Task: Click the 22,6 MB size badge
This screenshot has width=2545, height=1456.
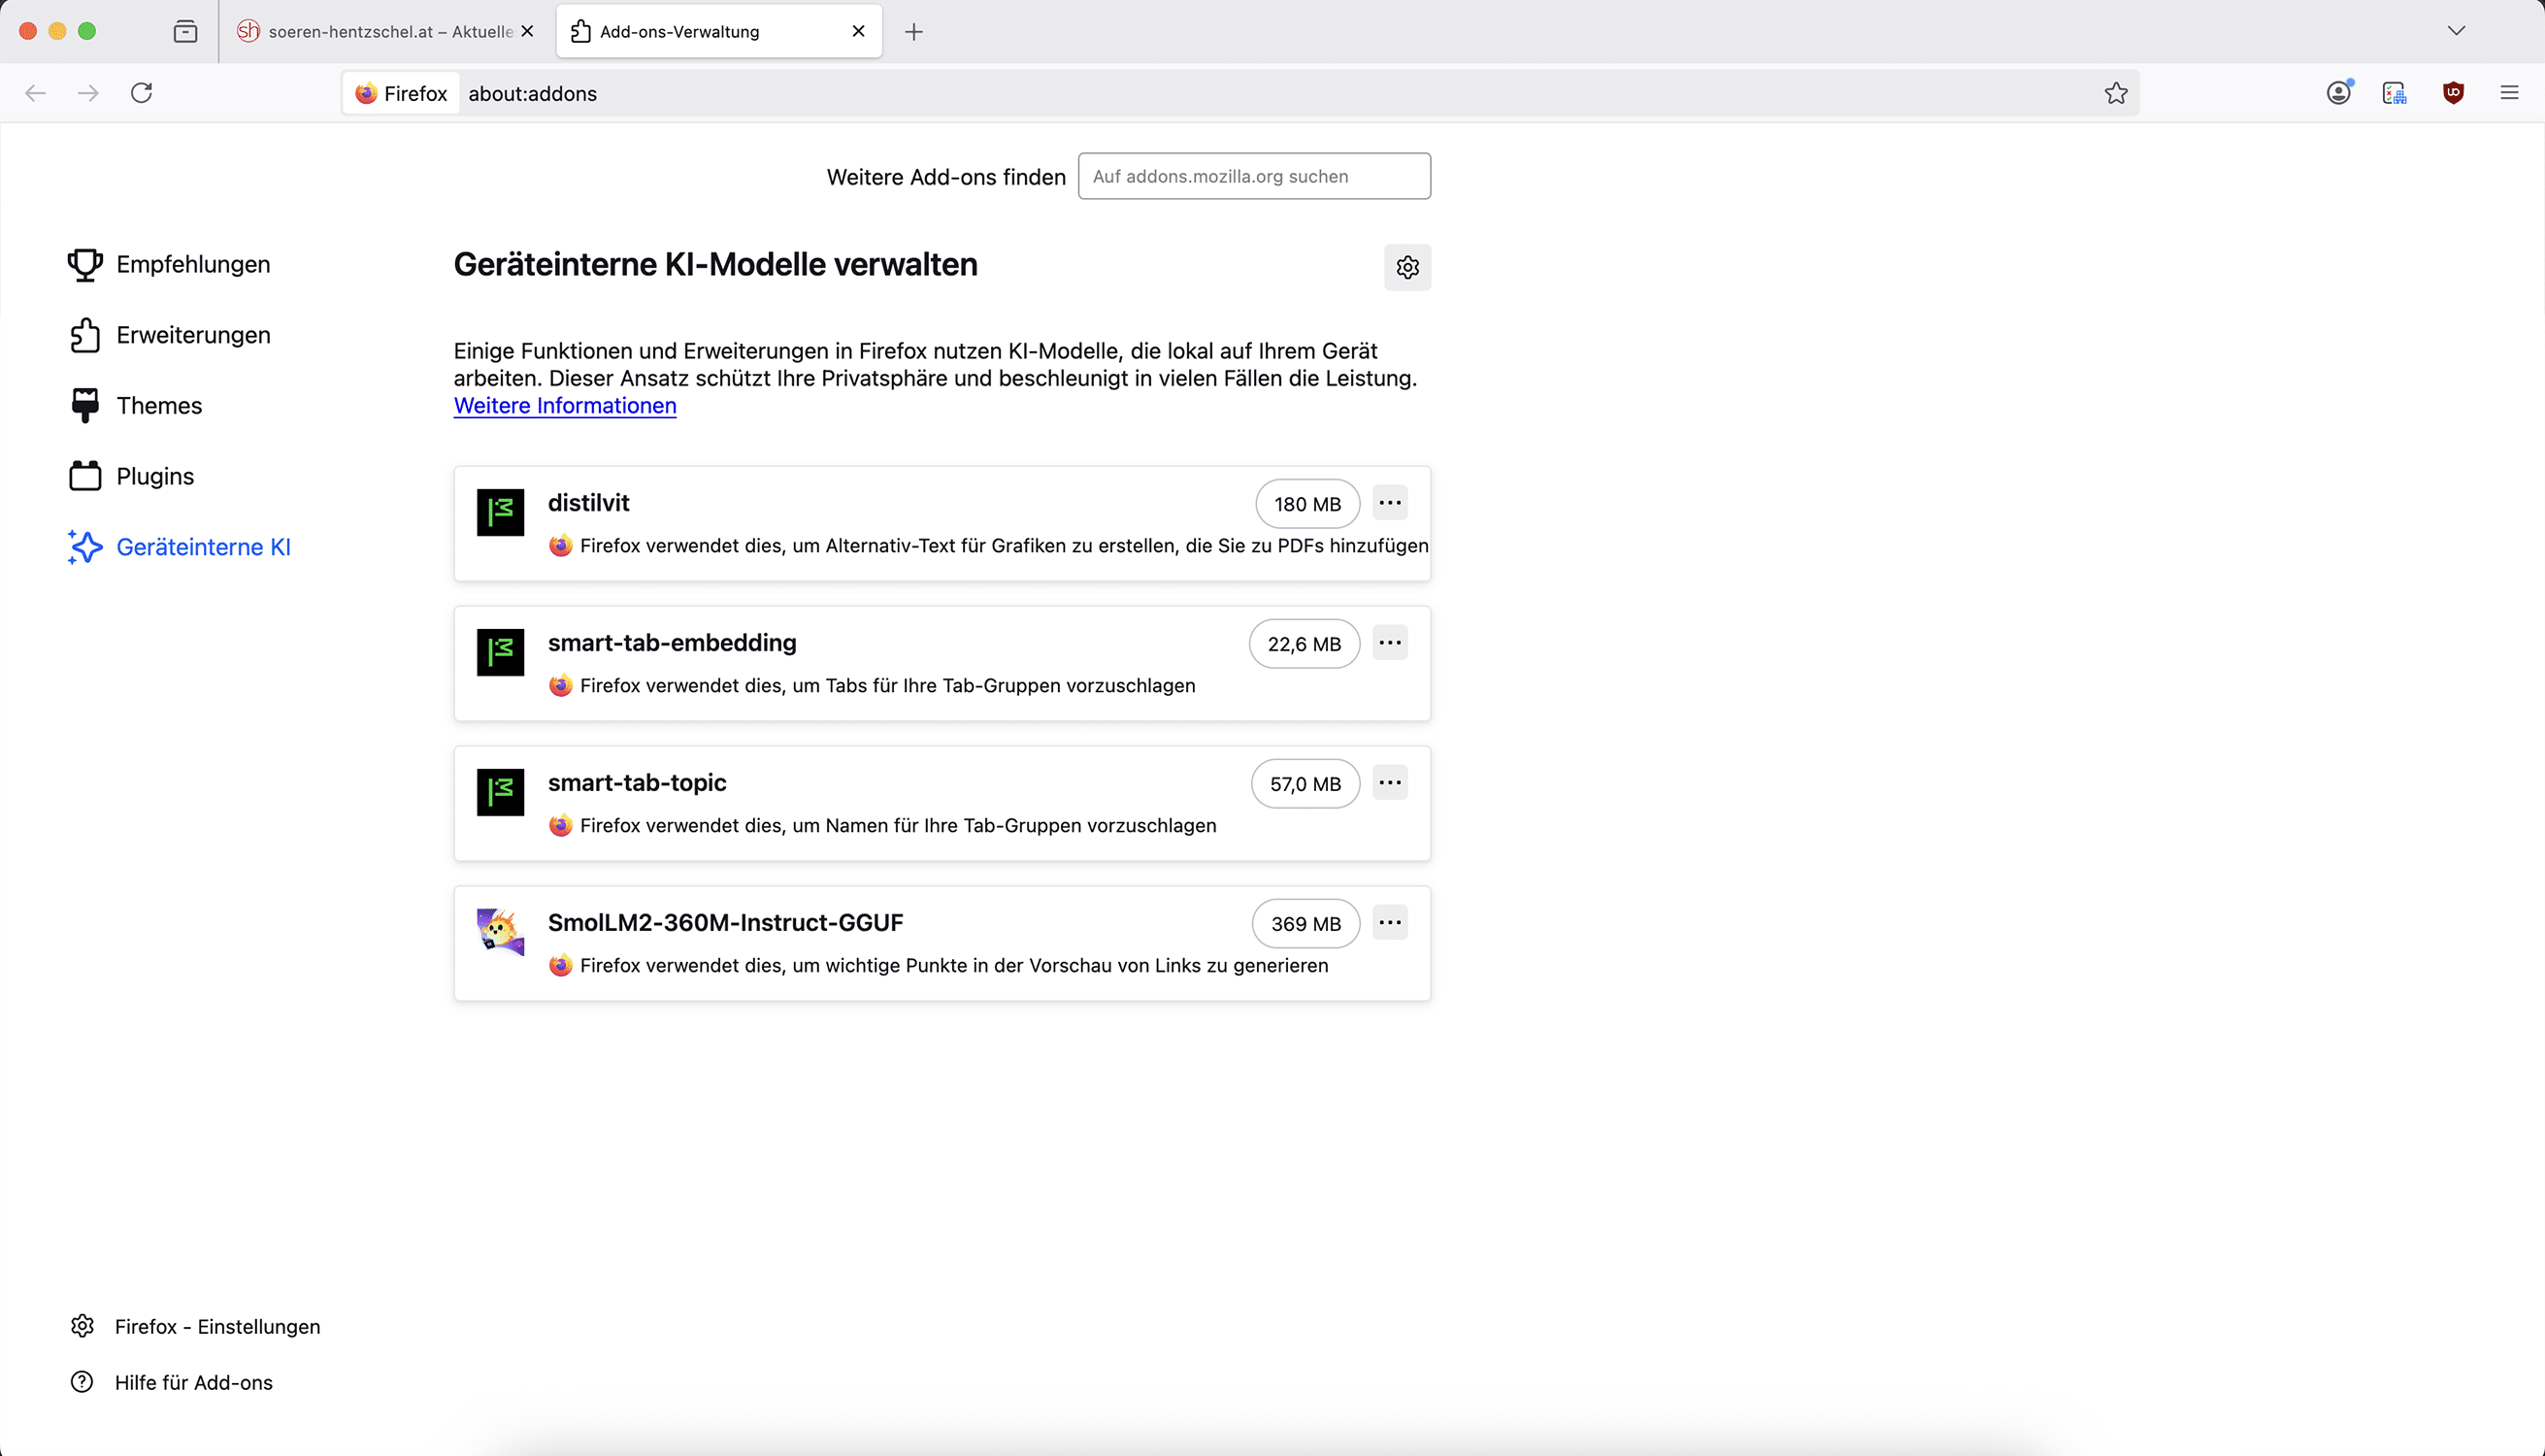Action: [1304, 644]
